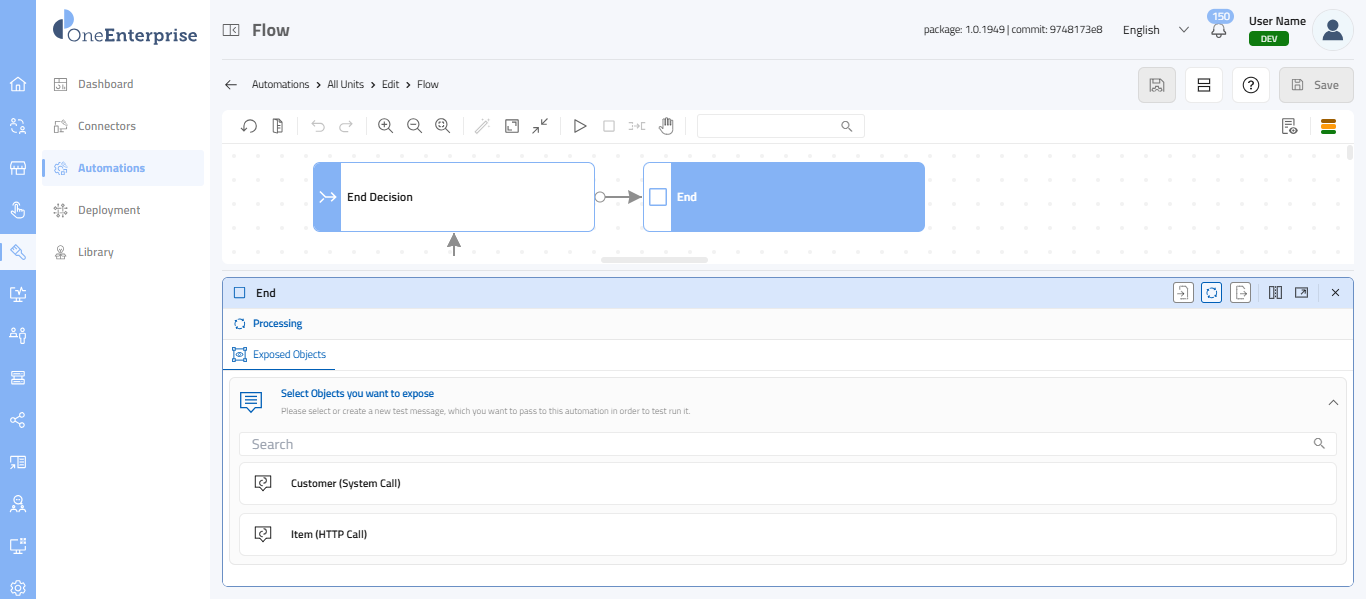Click the zoom out magnifier icon

[414, 126]
